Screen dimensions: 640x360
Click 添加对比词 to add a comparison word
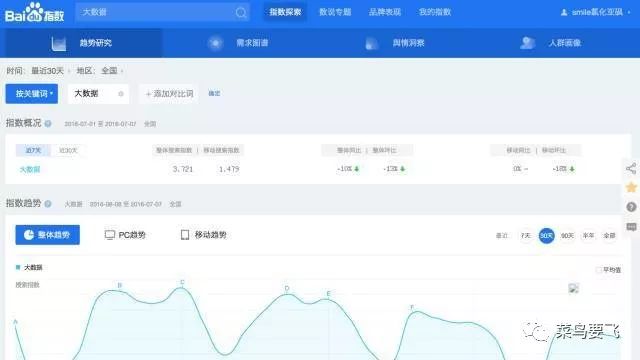(x=169, y=94)
